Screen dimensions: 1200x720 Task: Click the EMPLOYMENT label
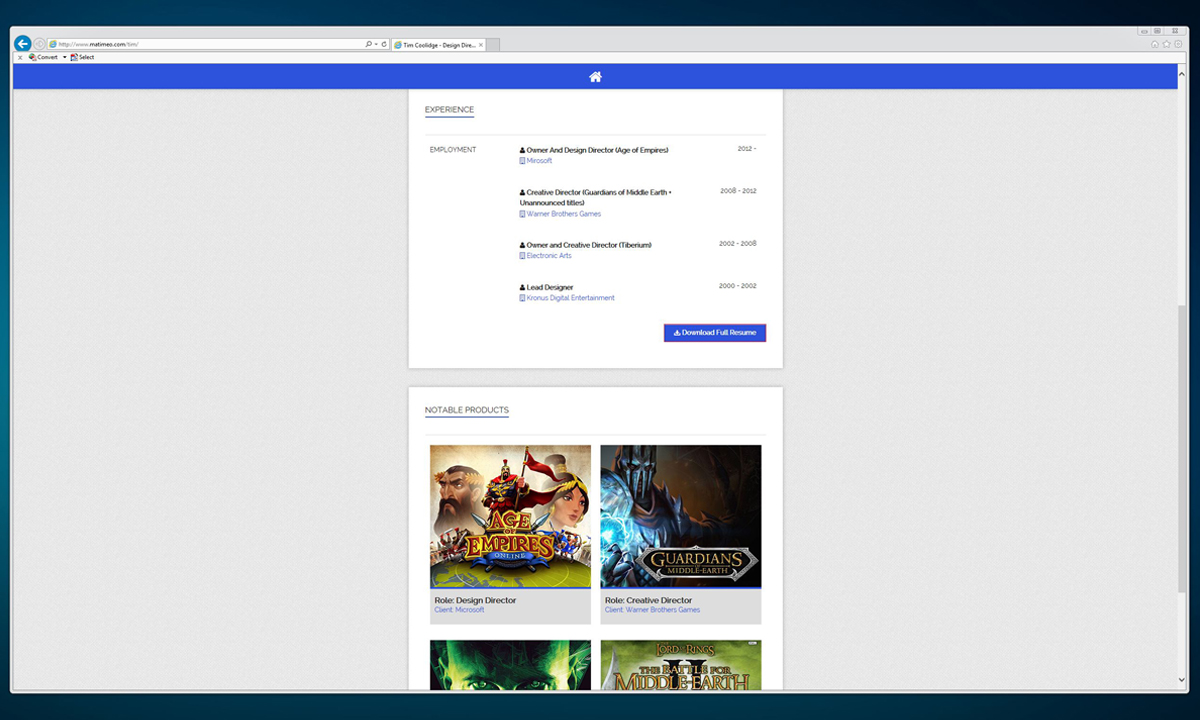tap(453, 150)
